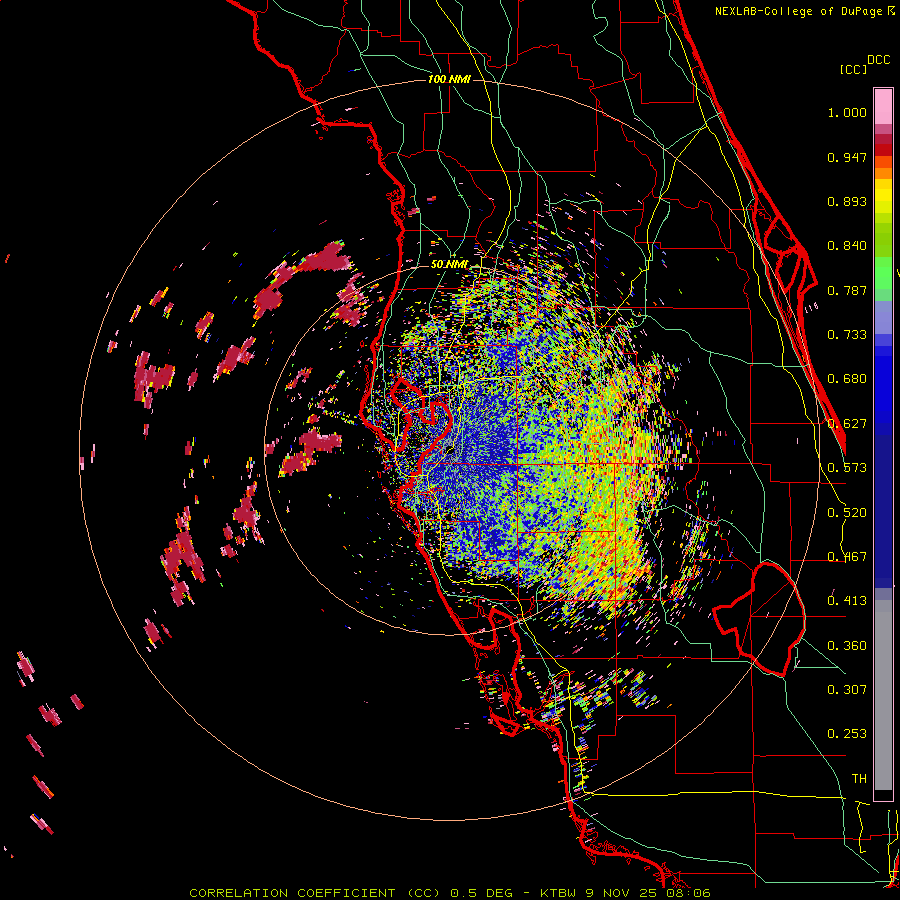Image resolution: width=900 pixels, height=900 pixels.
Task: Click the 0.5 DEG elevation text
Action: (480, 893)
